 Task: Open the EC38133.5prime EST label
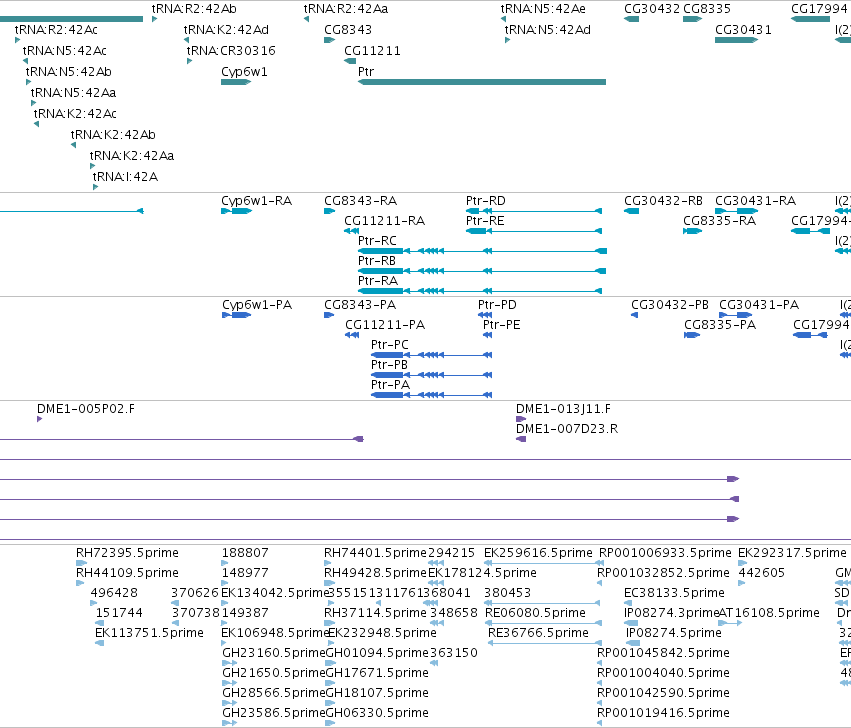point(674,593)
